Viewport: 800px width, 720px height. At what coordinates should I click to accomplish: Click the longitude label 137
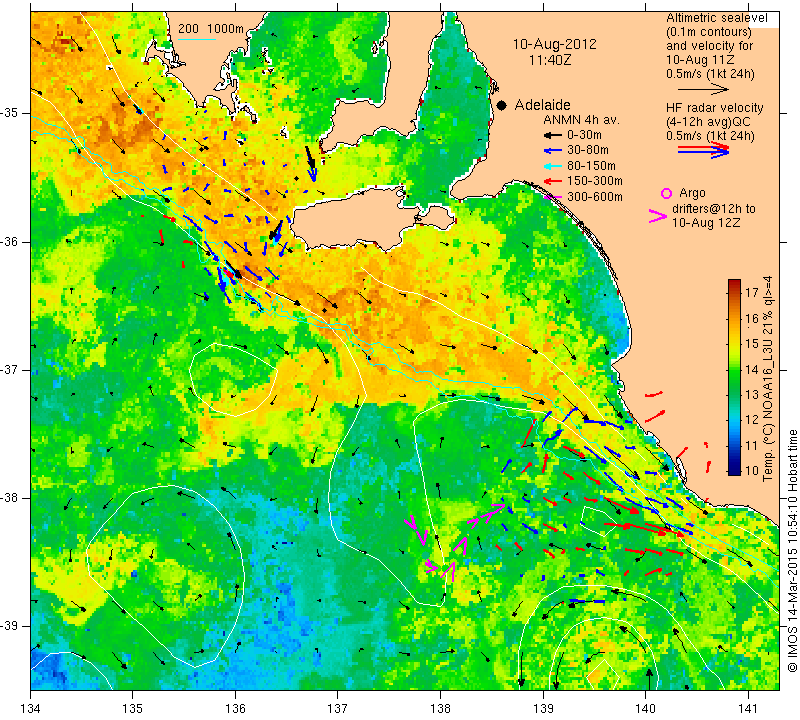(338, 709)
